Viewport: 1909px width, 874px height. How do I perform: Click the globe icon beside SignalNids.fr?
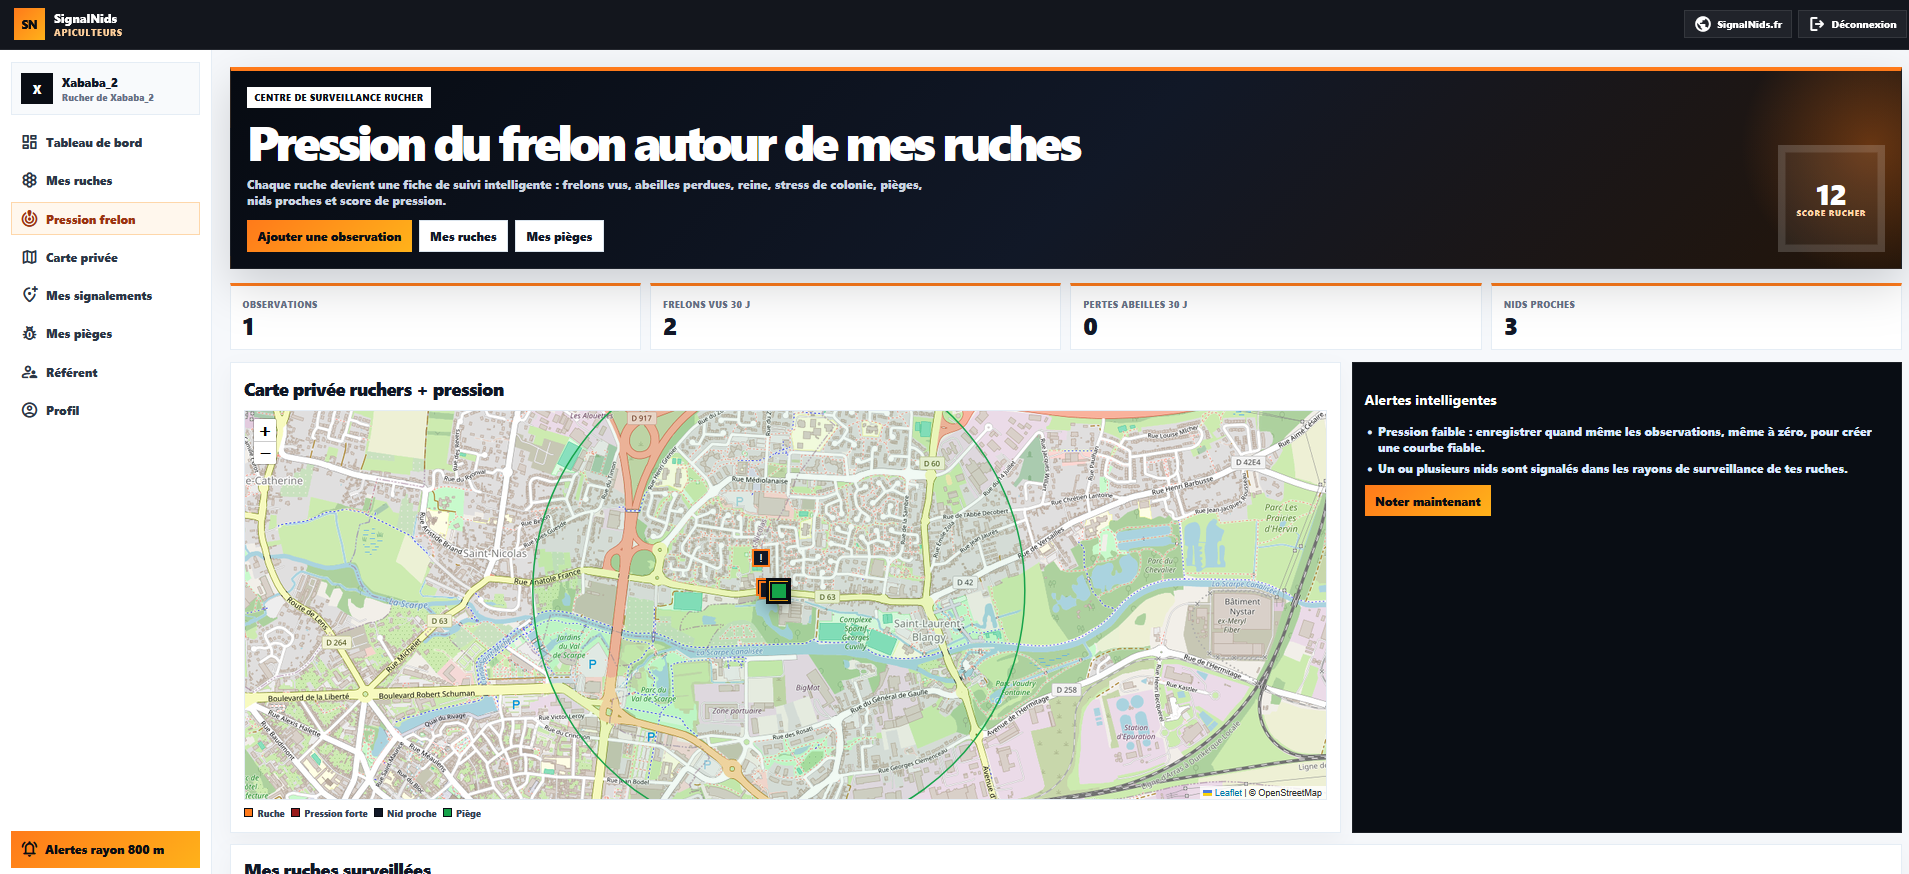click(1702, 24)
